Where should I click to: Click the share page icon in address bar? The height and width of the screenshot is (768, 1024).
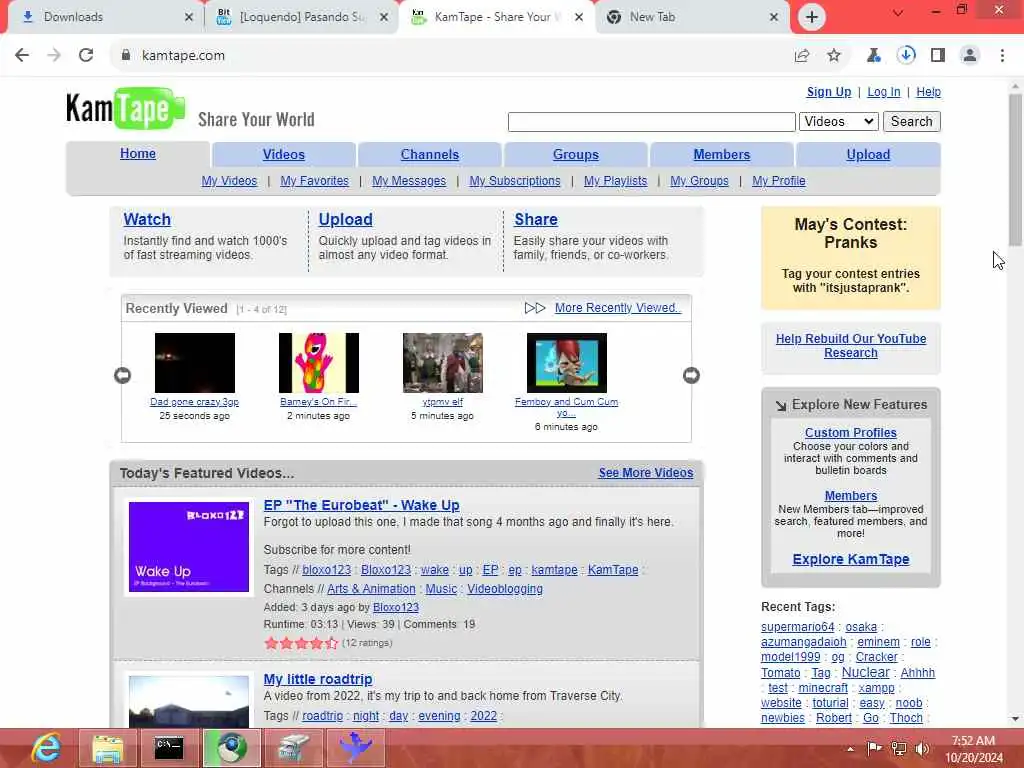(802, 56)
